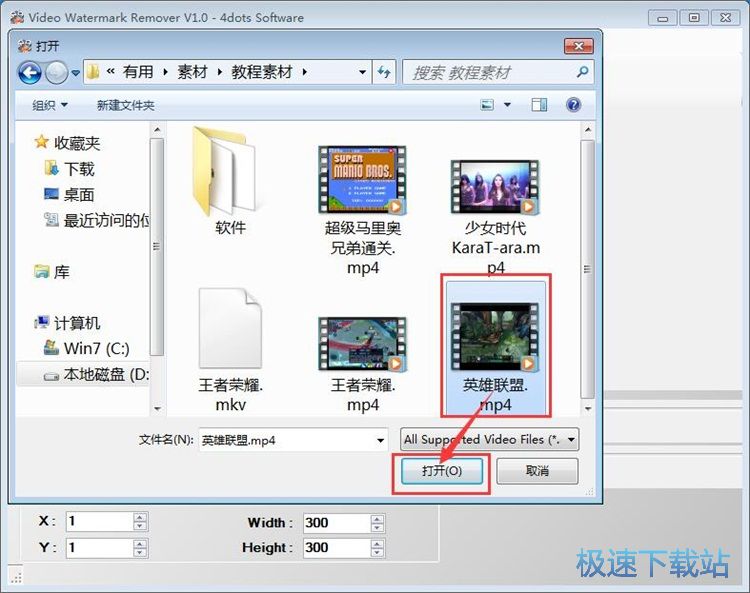Click the folder icon in address bar

(x=93, y=72)
